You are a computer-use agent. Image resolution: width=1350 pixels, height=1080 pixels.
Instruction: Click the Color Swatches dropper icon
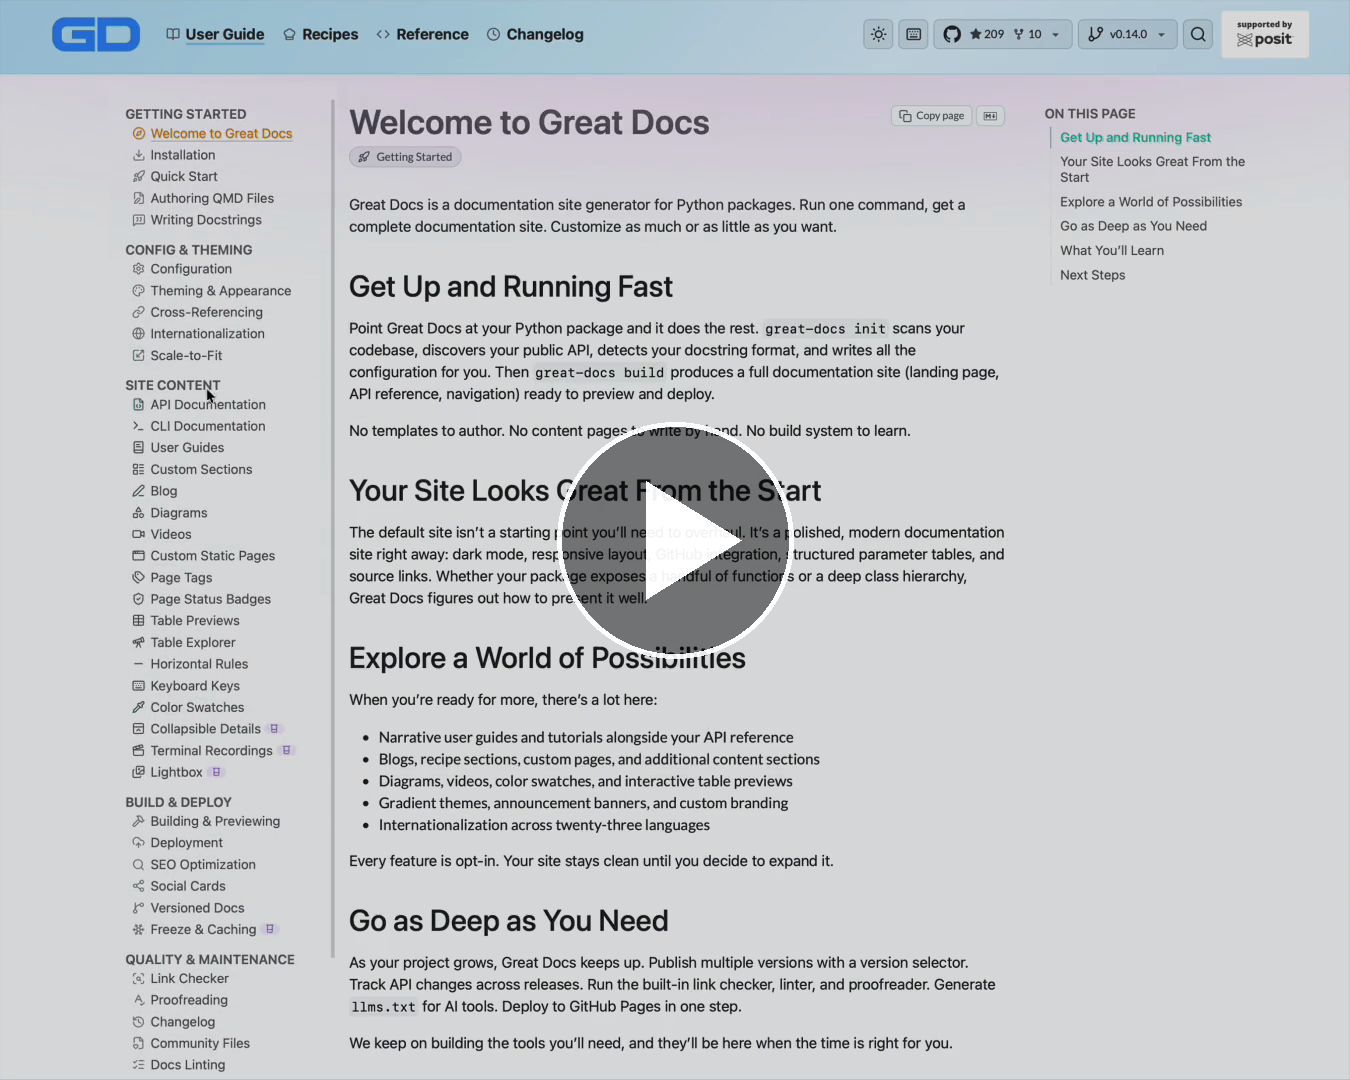[x=139, y=707]
